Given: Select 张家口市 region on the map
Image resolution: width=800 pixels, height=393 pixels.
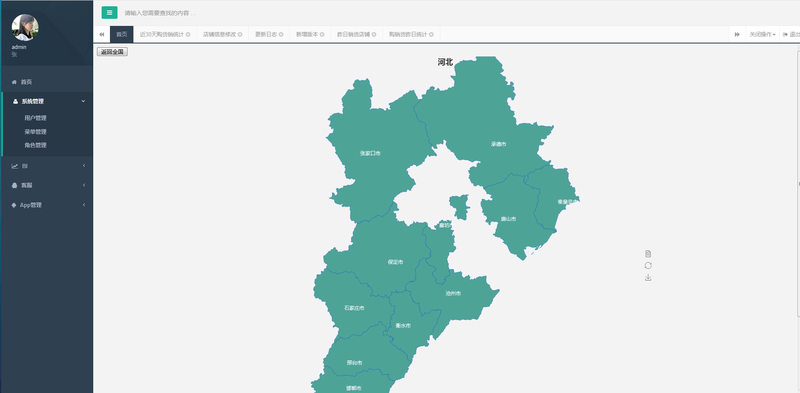Looking at the screenshot, I should (x=370, y=153).
